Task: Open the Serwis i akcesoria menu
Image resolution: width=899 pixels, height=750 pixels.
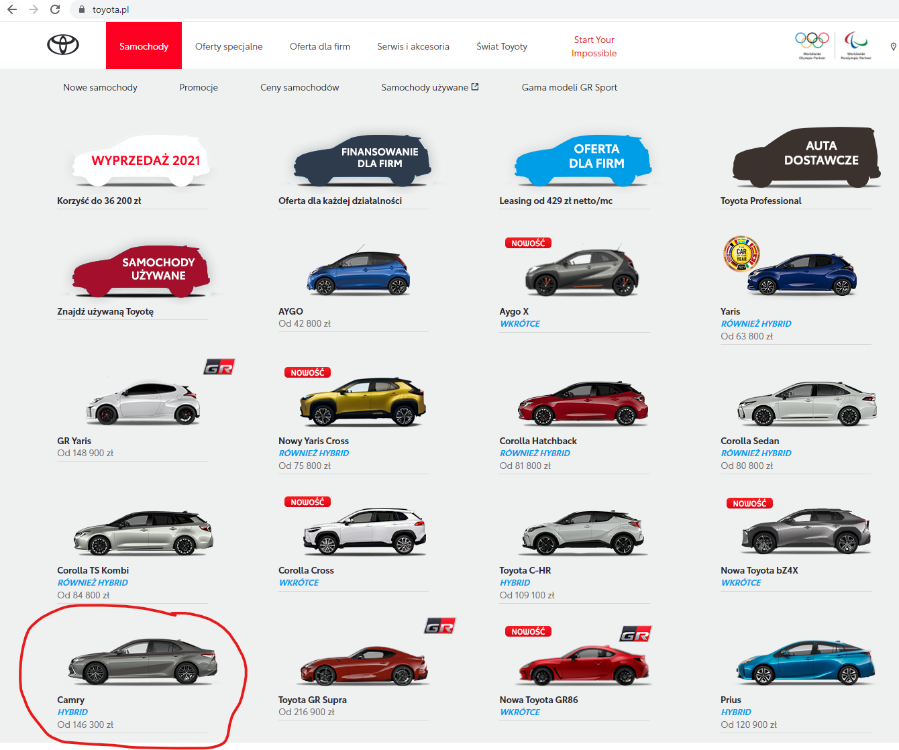Action: coord(413,46)
